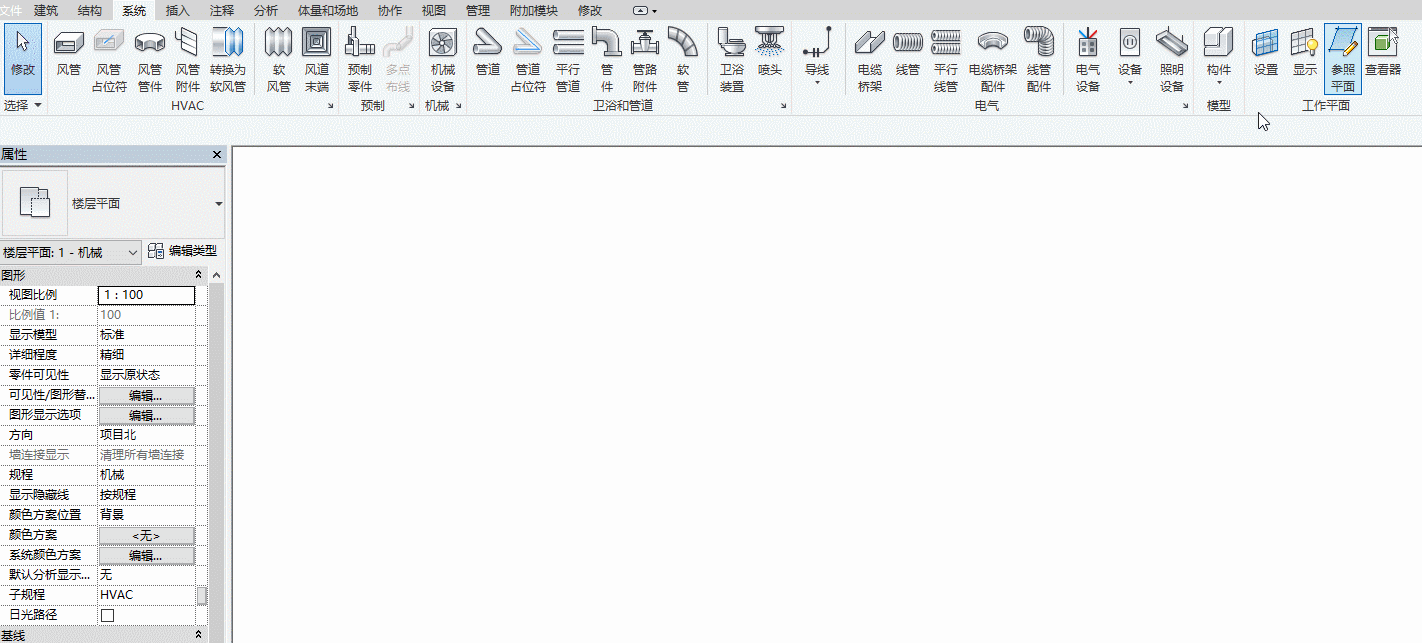
Task: Click 编辑 button for 可见性/图形替换
Action: tap(146, 395)
